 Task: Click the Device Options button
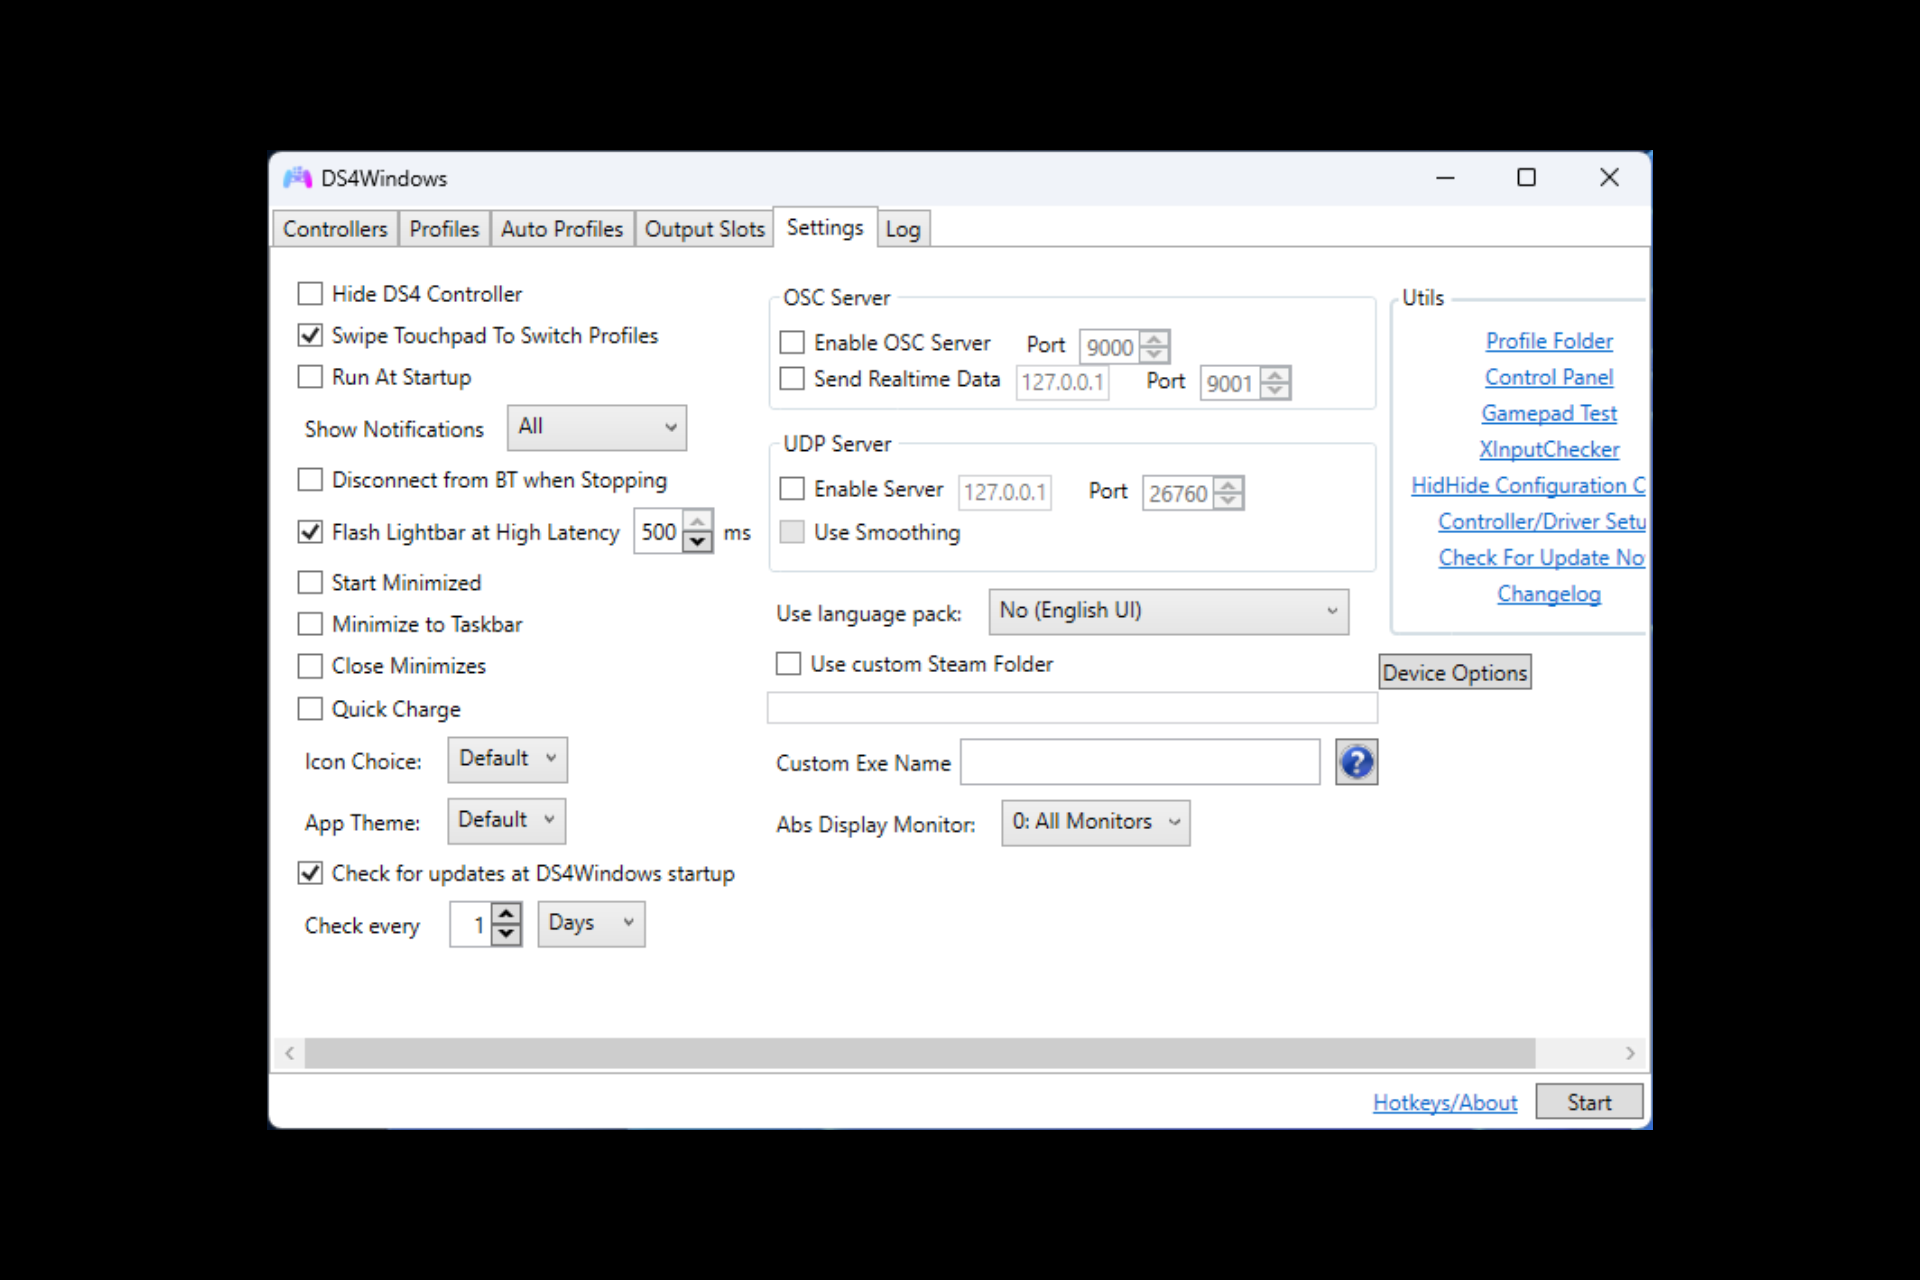pyautogui.click(x=1455, y=673)
